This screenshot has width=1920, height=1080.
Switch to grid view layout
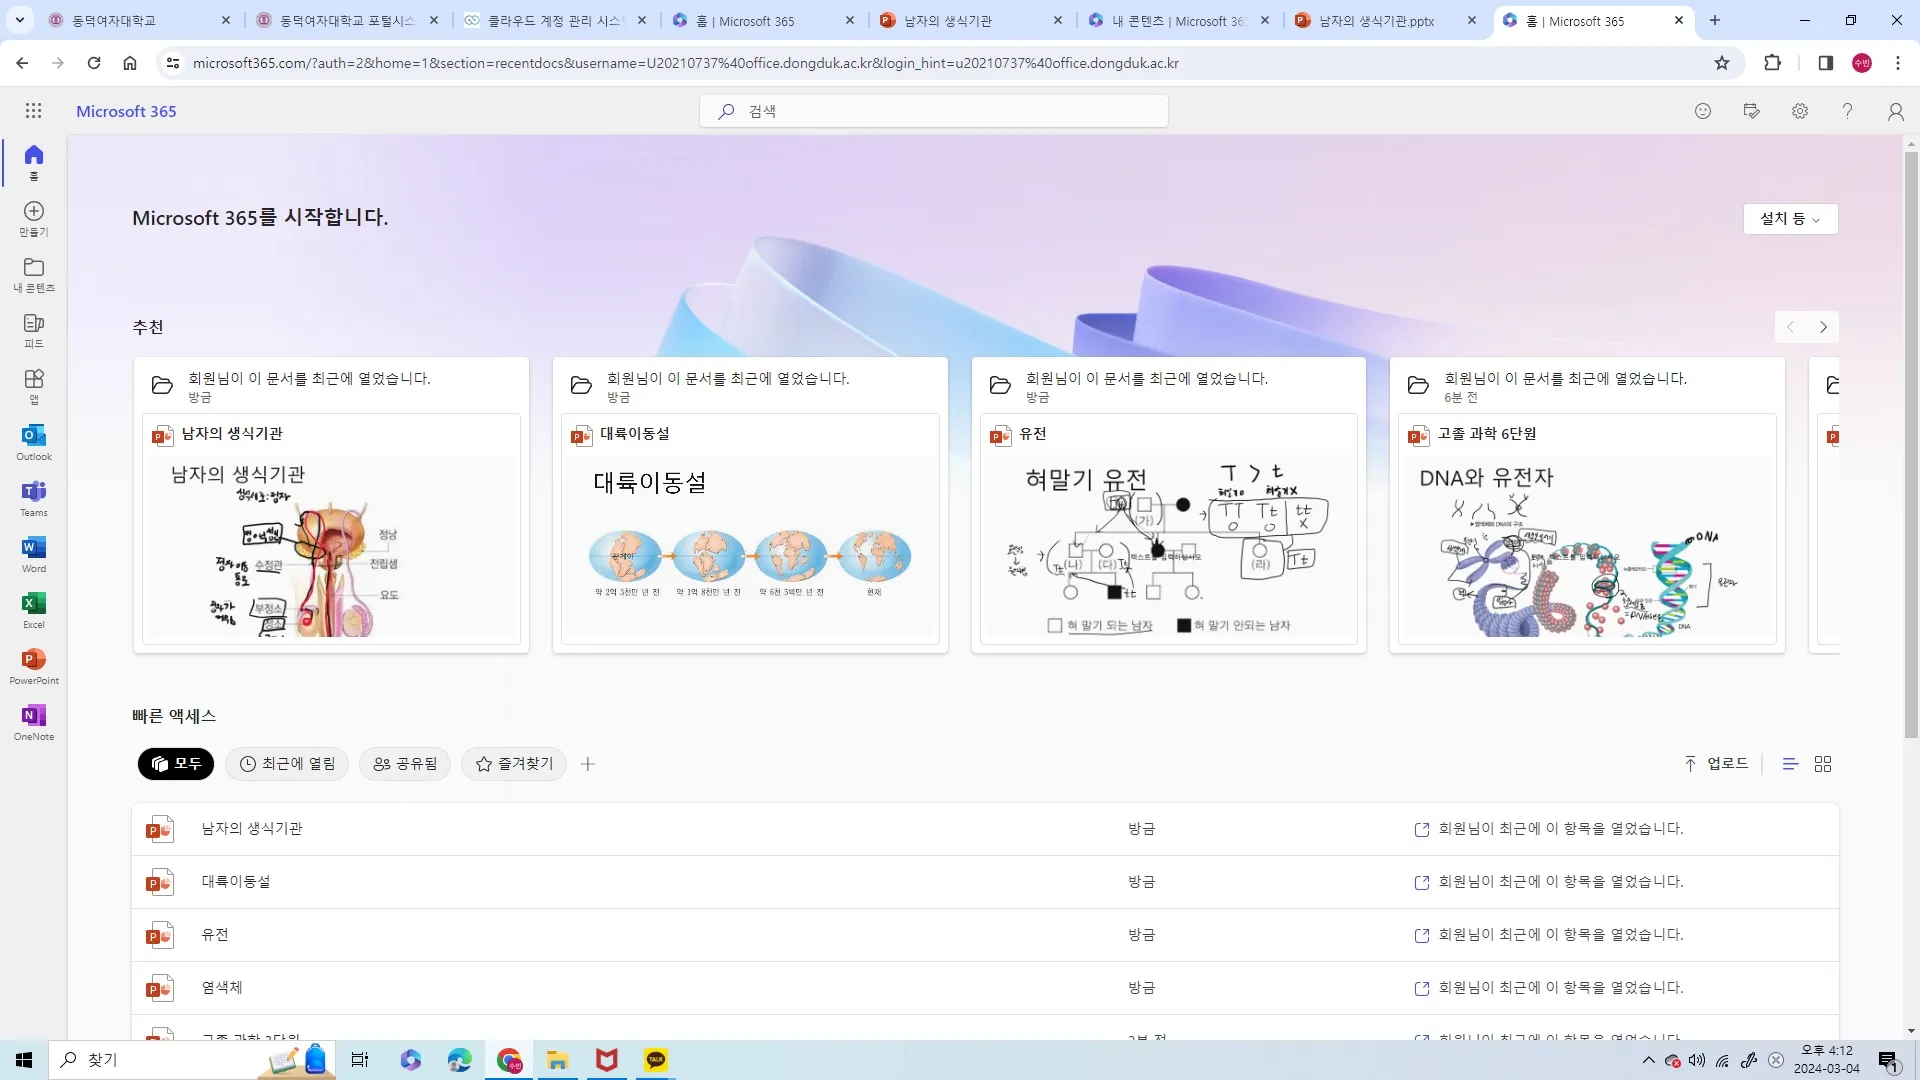click(1823, 764)
